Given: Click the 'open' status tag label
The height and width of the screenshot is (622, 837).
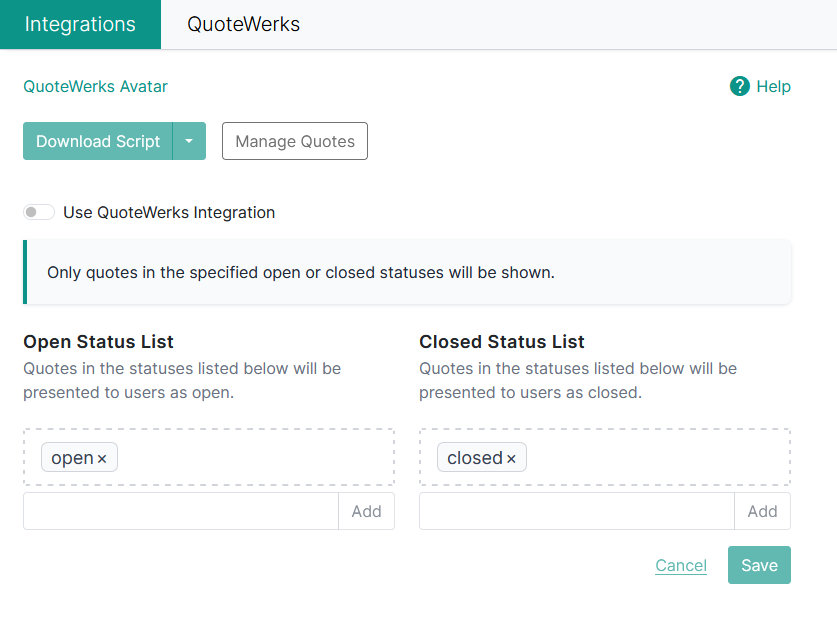Looking at the screenshot, I should click(72, 458).
